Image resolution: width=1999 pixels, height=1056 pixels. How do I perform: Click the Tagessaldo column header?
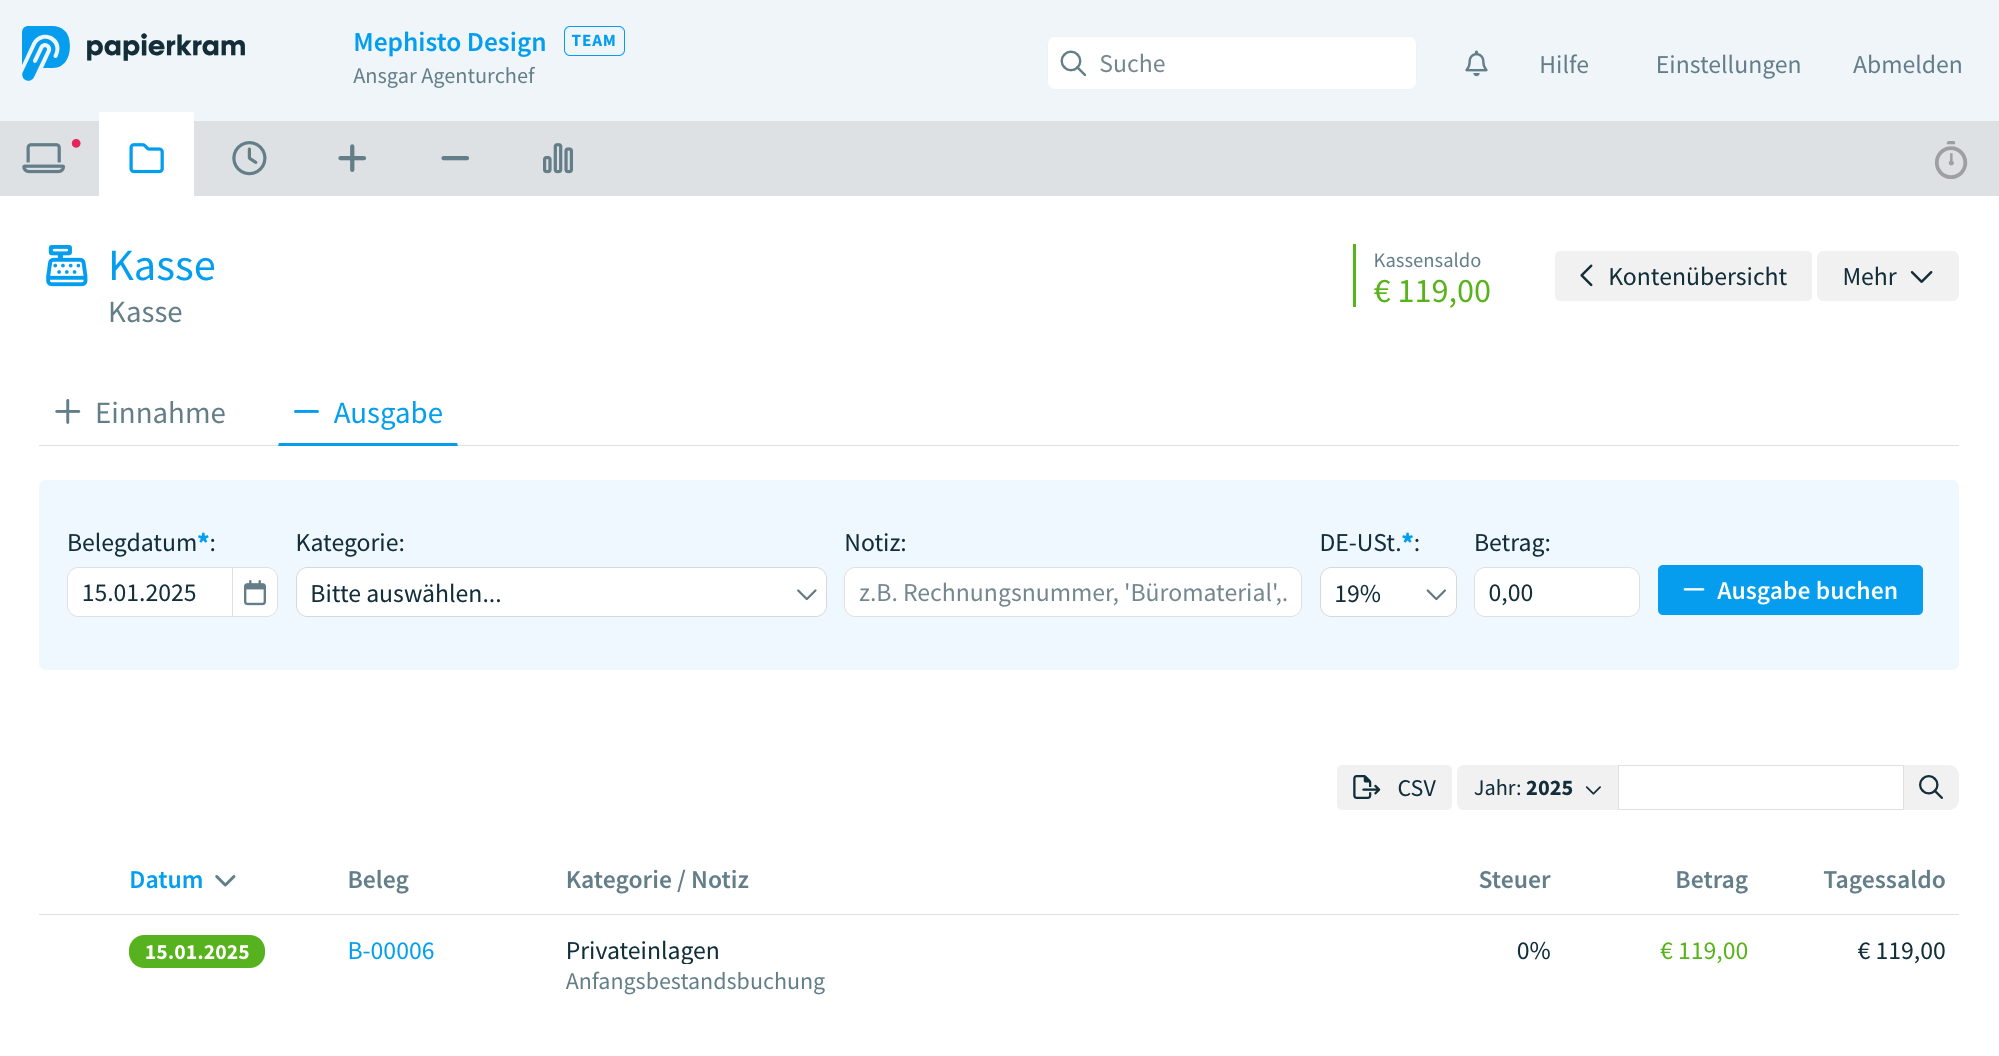coord(1883,879)
